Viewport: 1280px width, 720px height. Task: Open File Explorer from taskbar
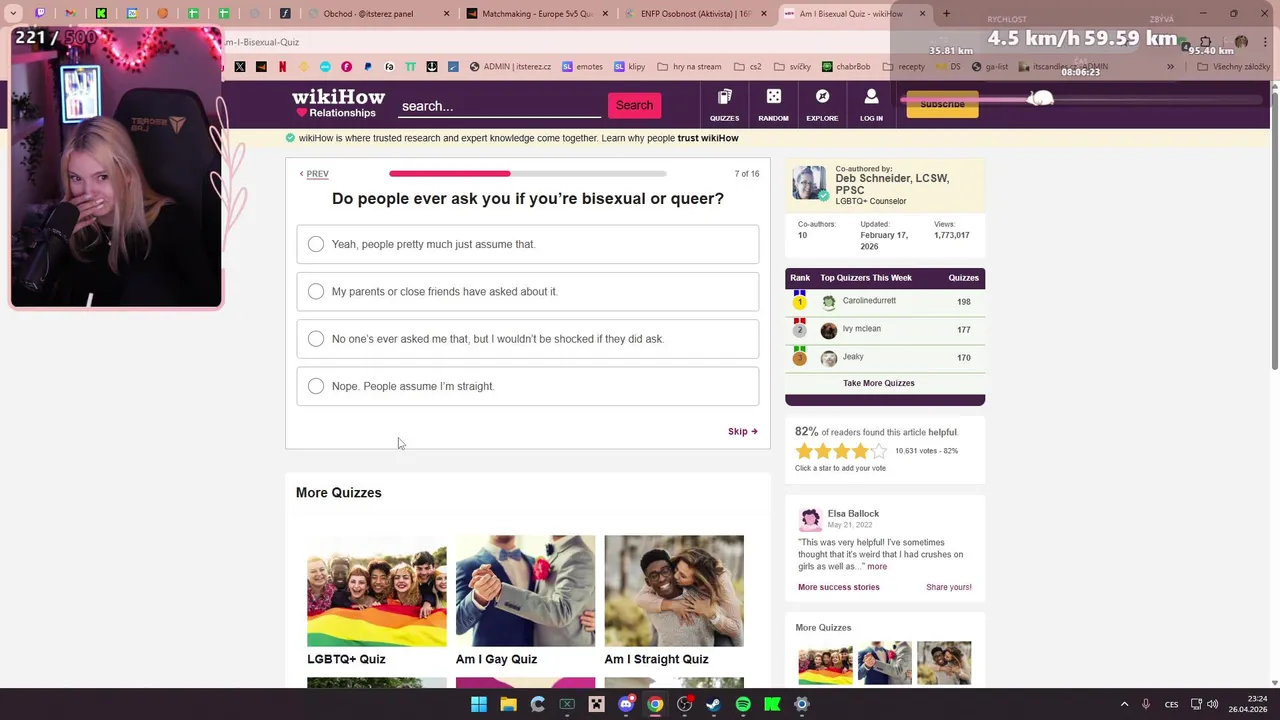(x=508, y=704)
